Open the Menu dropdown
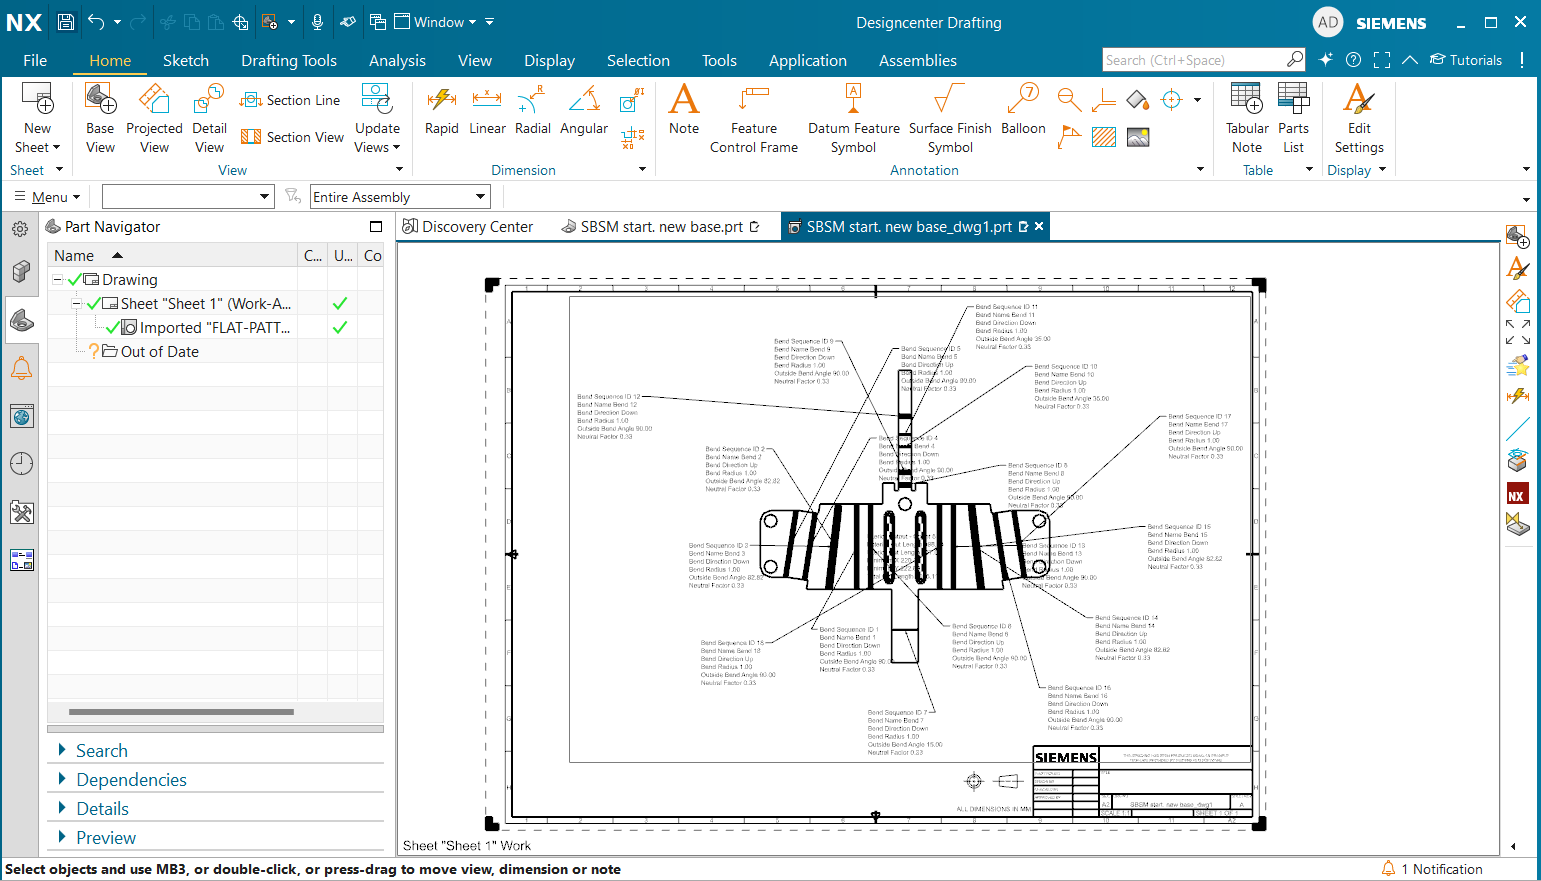 click(x=47, y=196)
